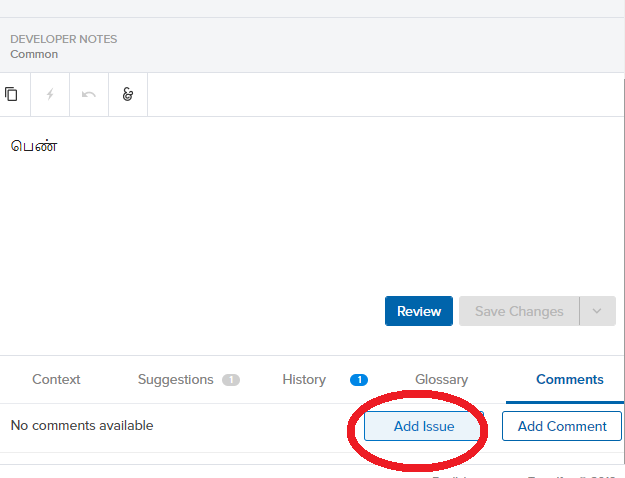
Task: Click inside the translation text area
Action: 300,220
